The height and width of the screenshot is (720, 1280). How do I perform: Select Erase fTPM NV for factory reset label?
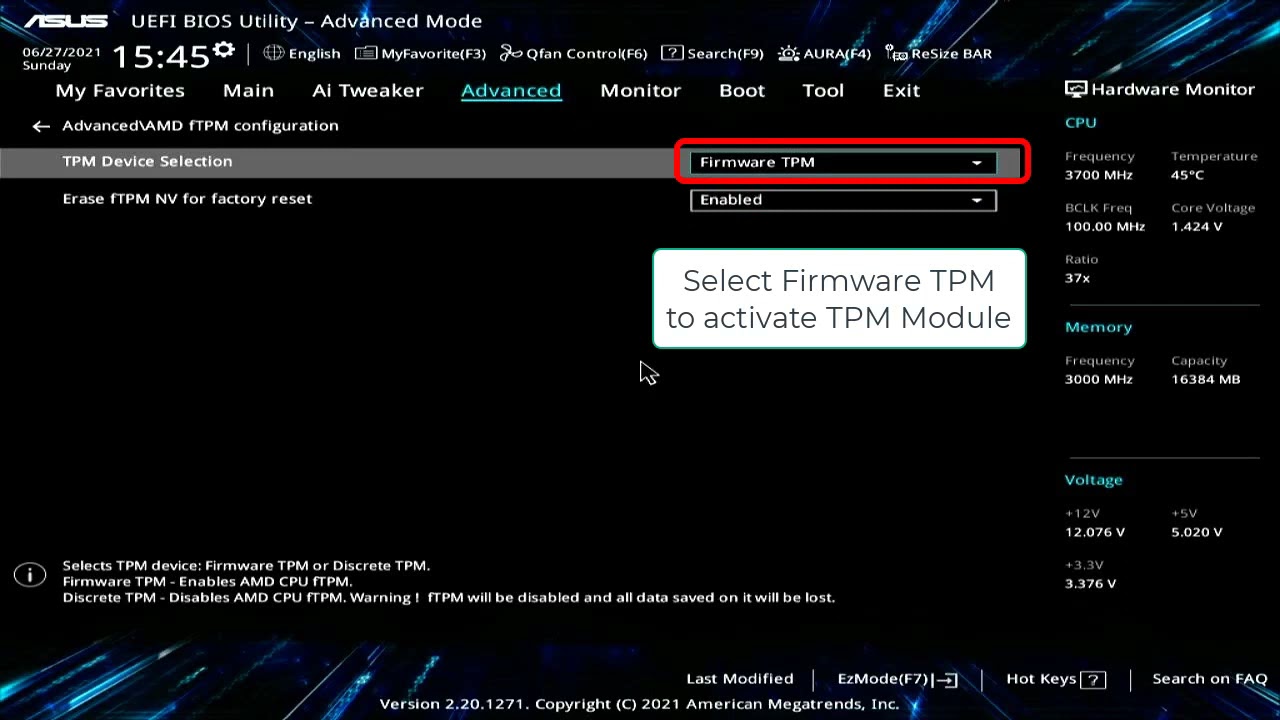187,198
